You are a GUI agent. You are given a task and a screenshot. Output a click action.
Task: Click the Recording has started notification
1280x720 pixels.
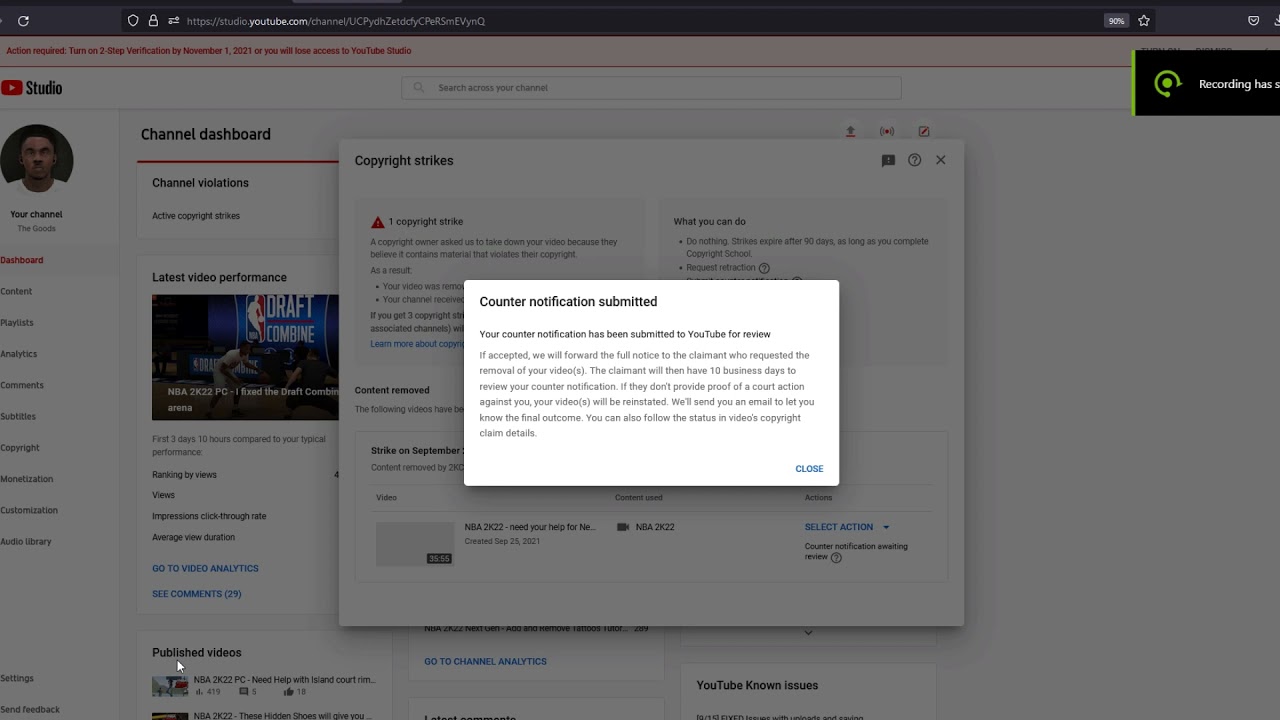click(1207, 84)
